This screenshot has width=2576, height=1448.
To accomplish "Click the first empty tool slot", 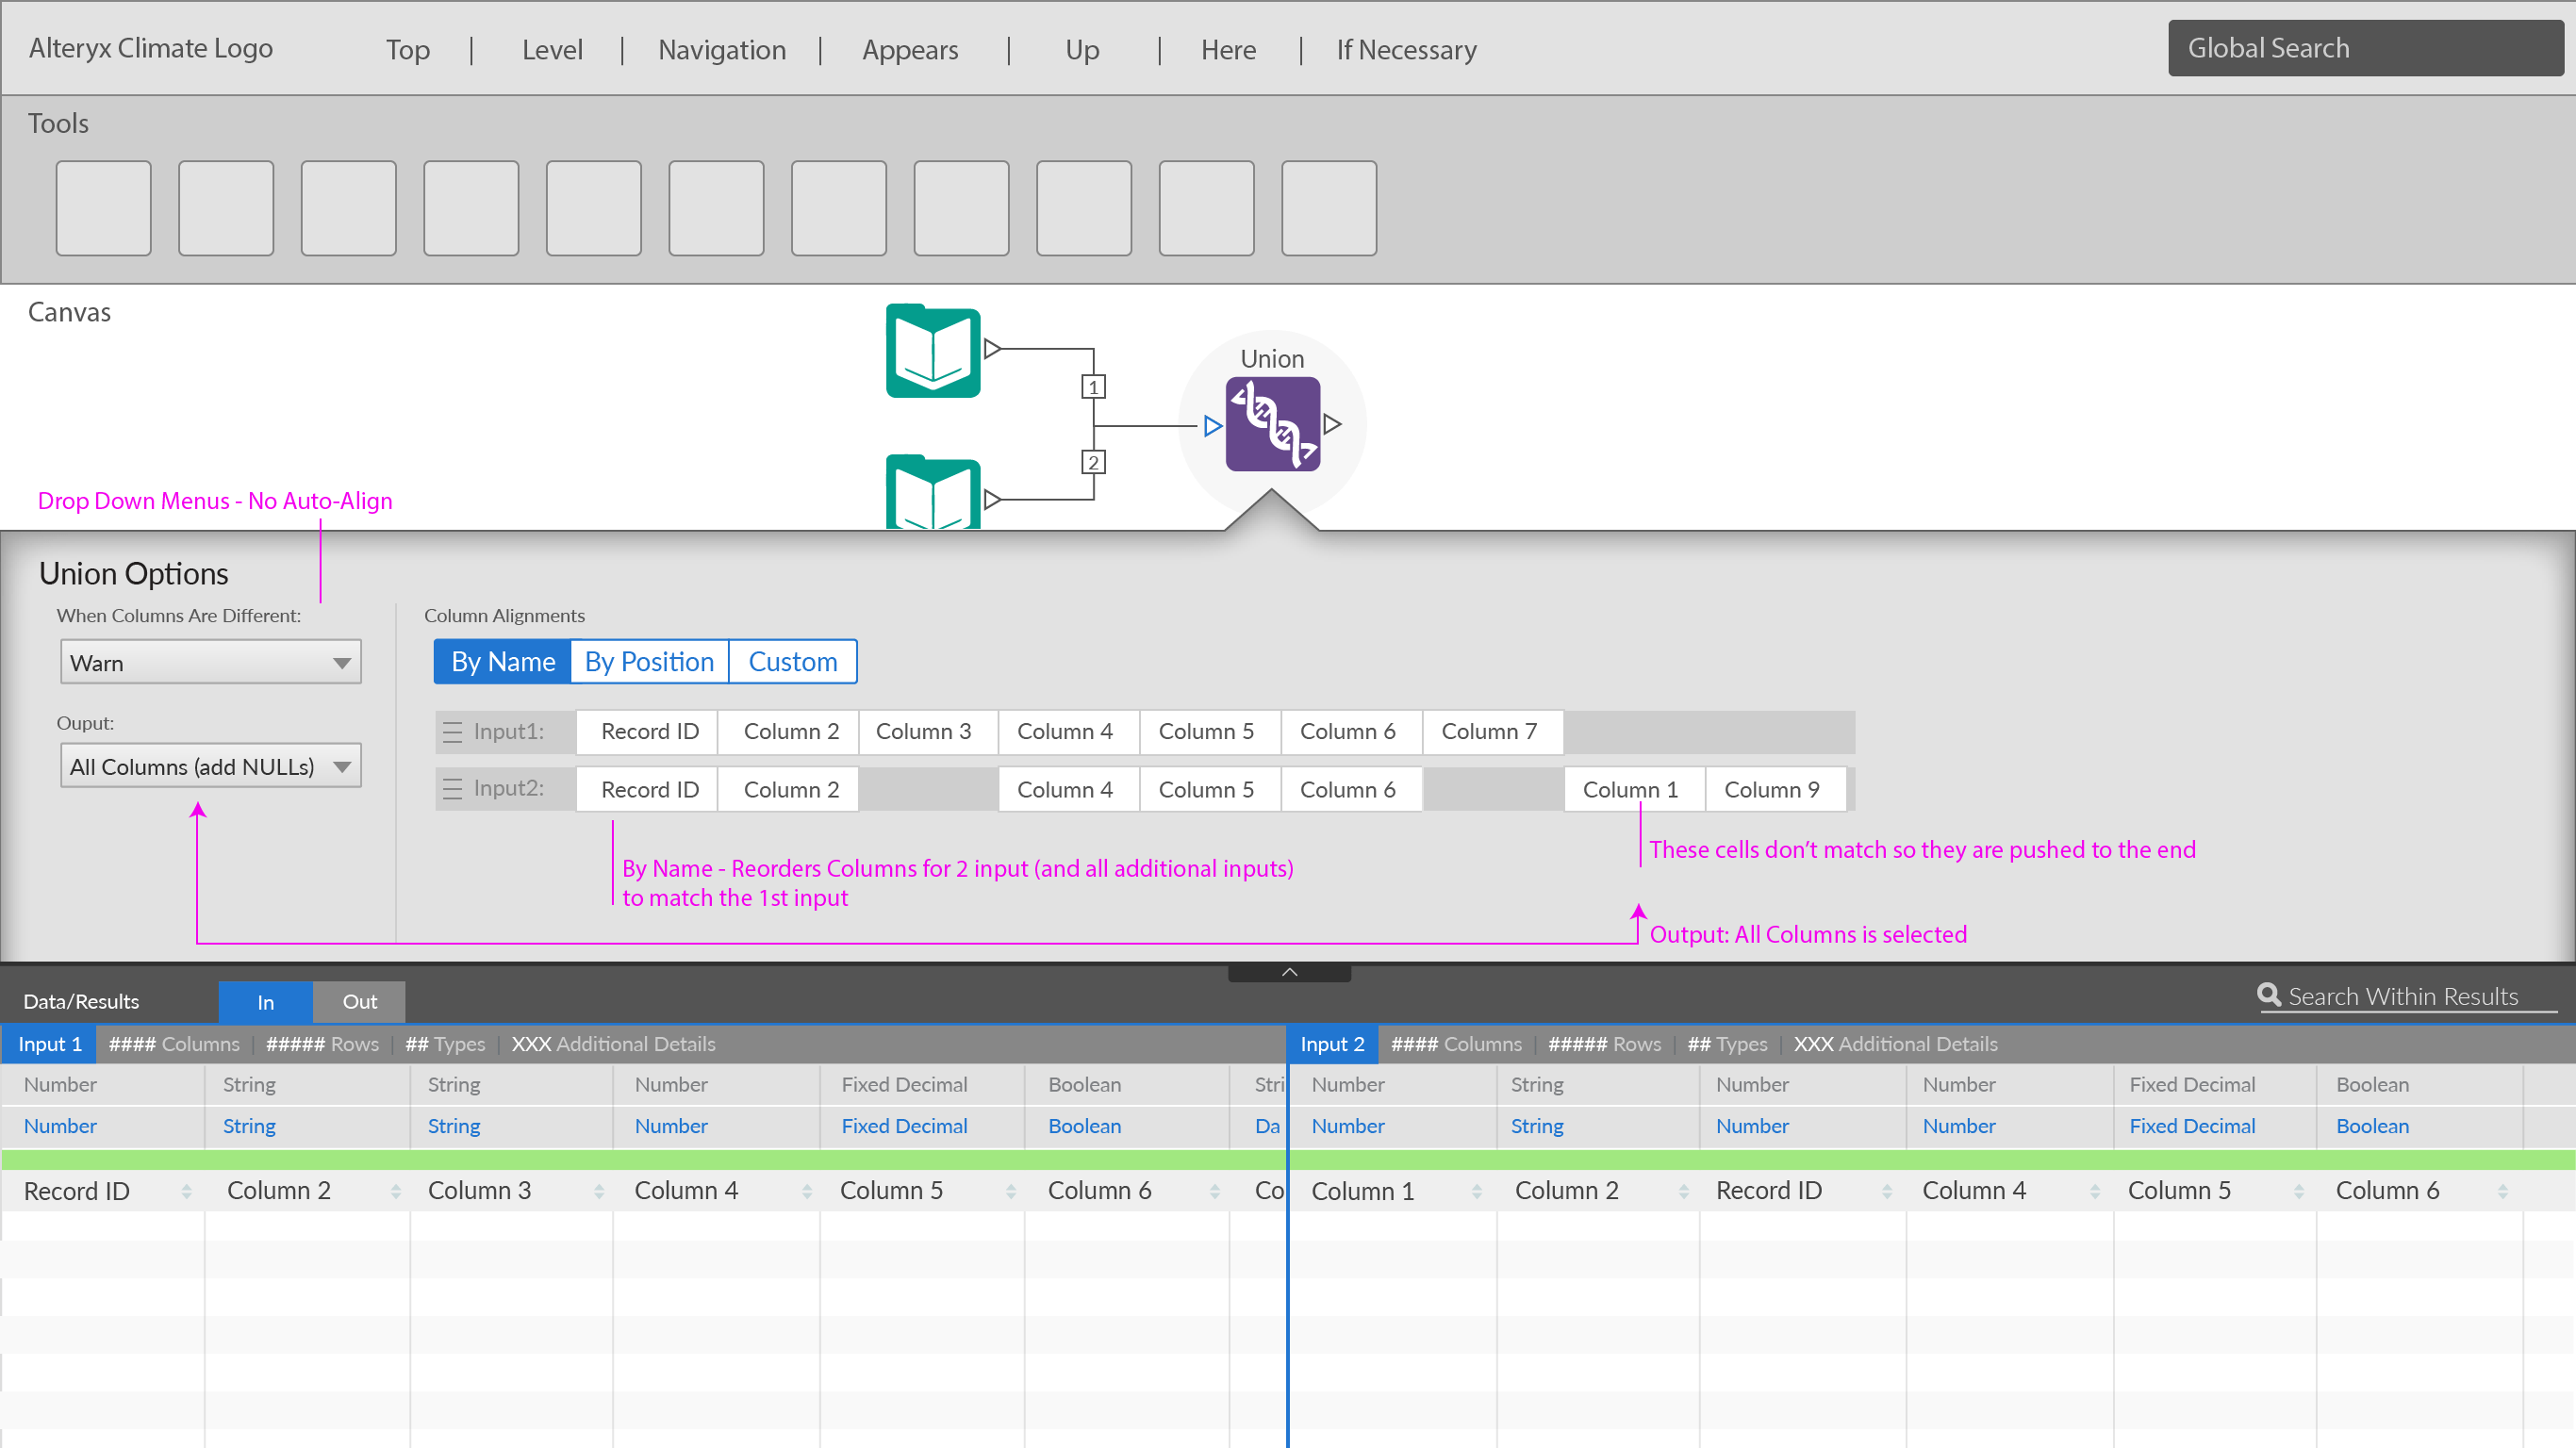I will 103,208.
